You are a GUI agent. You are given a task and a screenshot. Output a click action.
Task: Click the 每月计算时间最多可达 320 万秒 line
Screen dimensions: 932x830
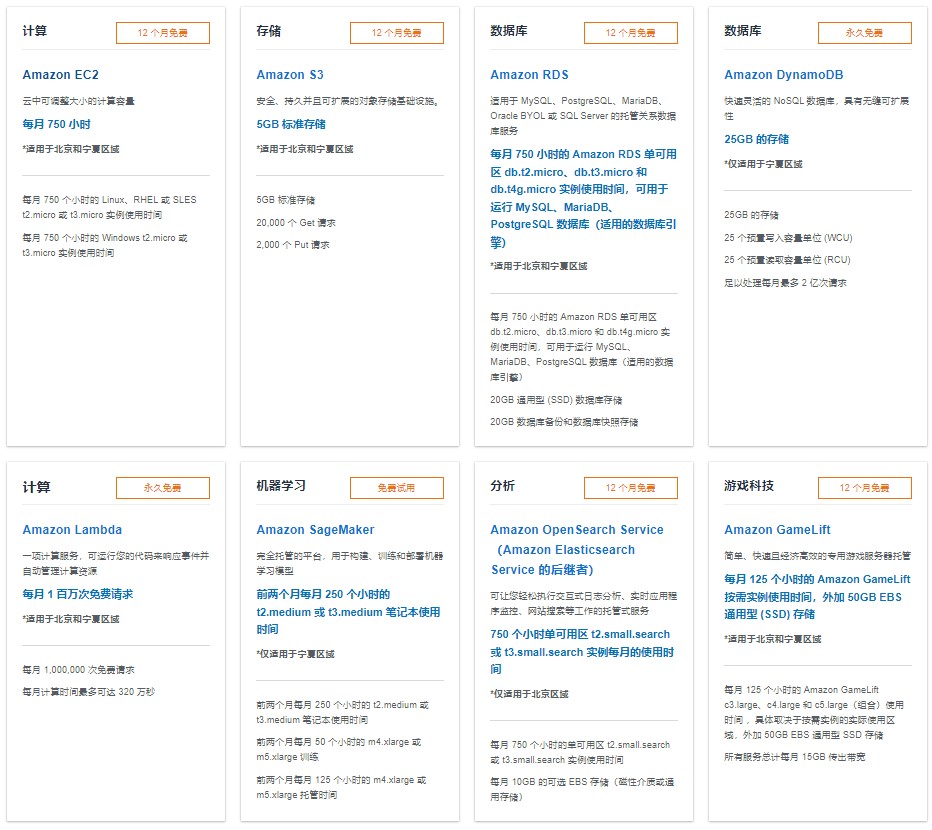[x=89, y=692]
